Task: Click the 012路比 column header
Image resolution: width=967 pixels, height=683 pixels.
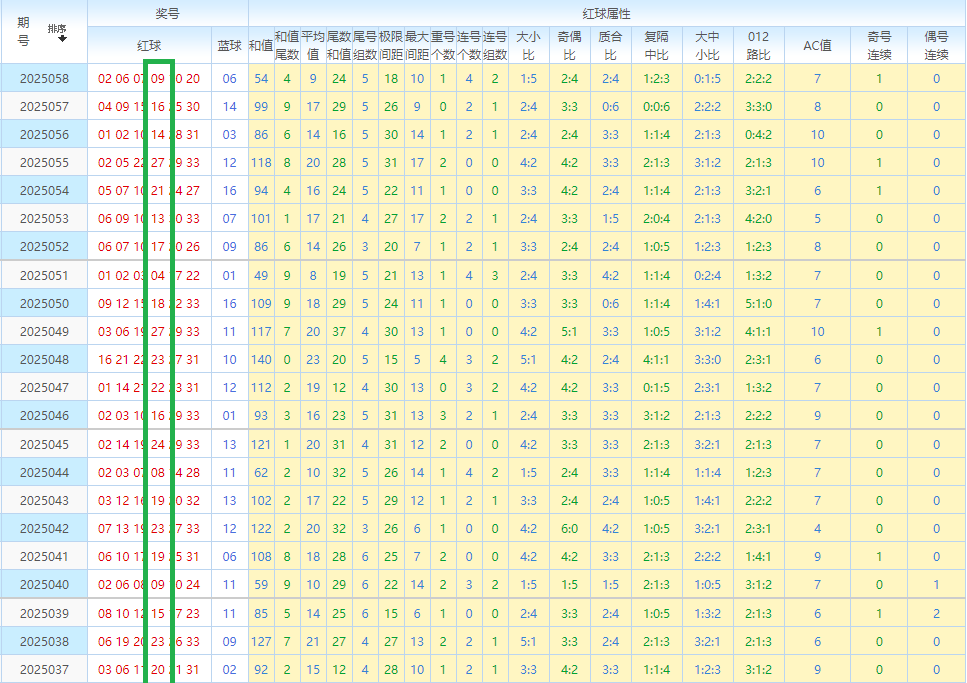Action: coord(759,45)
